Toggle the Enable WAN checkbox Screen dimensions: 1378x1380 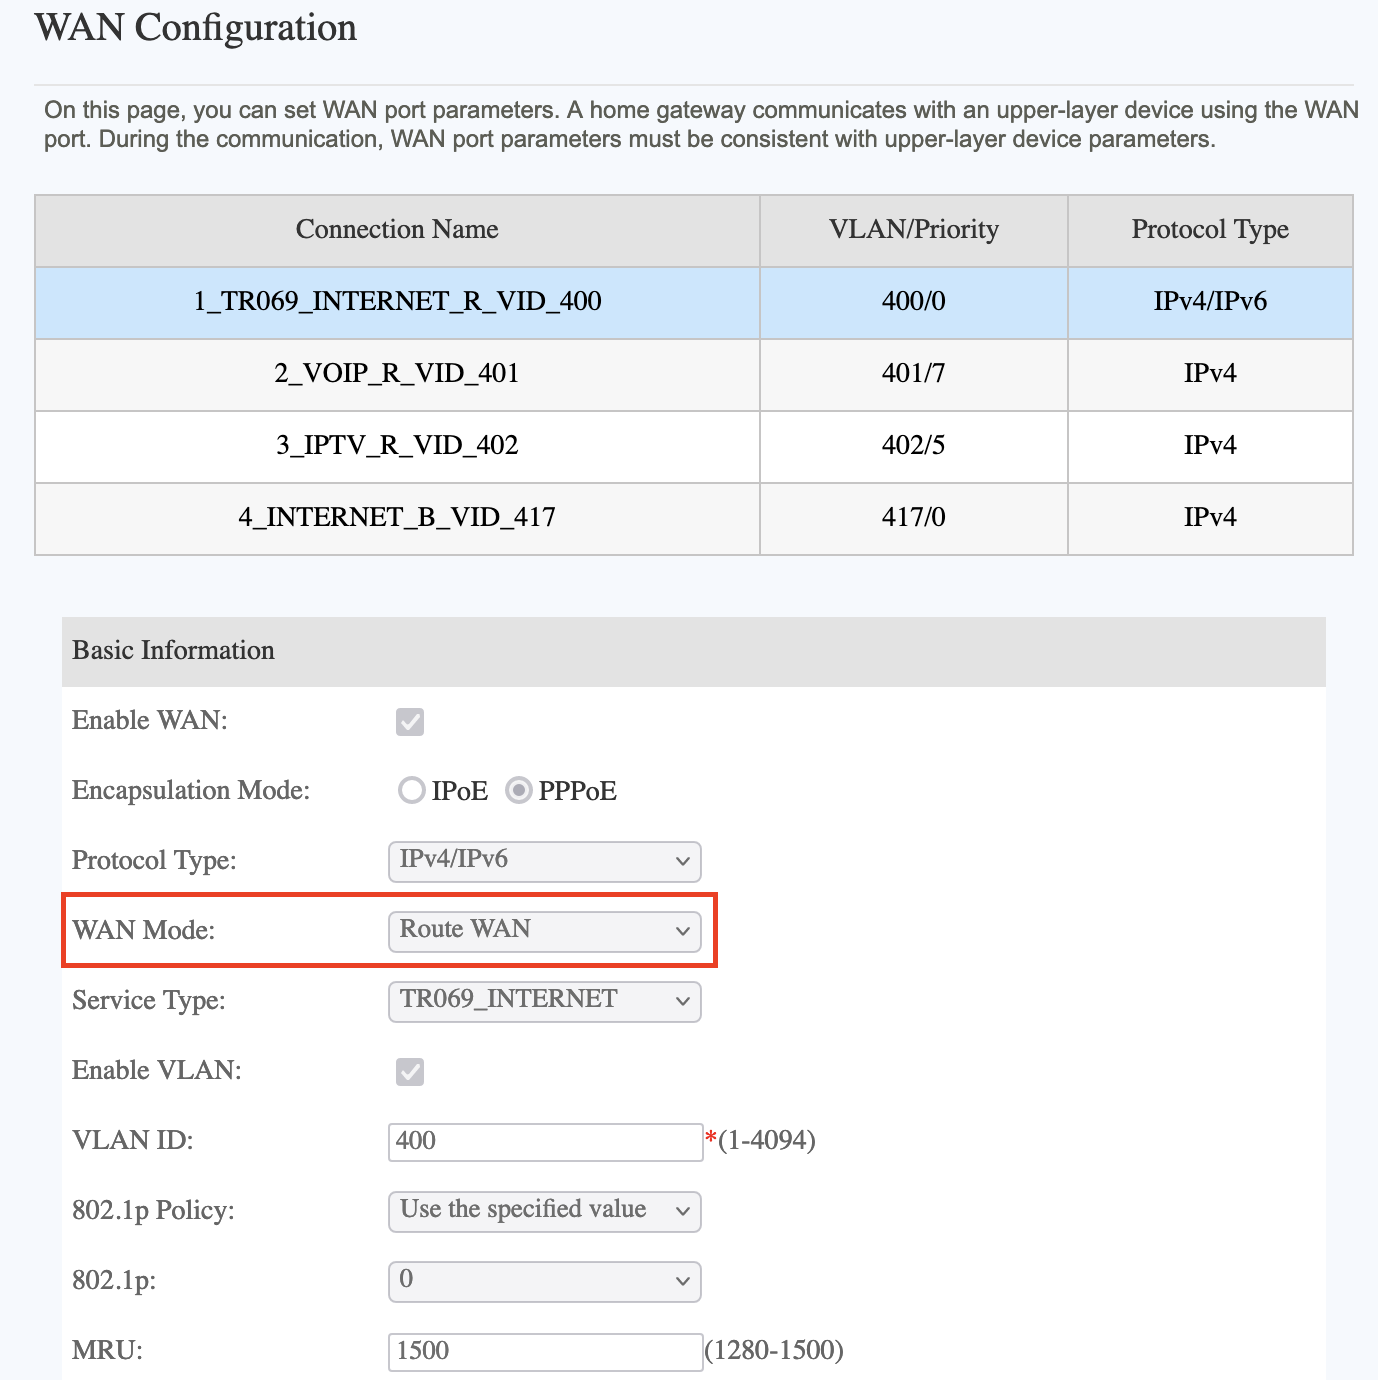pyautogui.click(x=410, y=721)
